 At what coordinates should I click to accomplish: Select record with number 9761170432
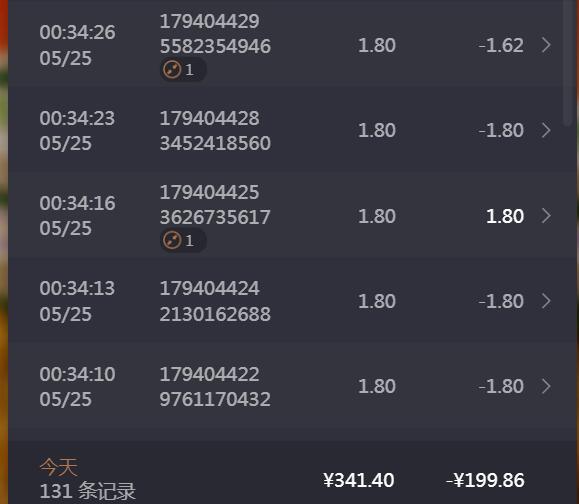pyautogui.click(x=215, y=400)
